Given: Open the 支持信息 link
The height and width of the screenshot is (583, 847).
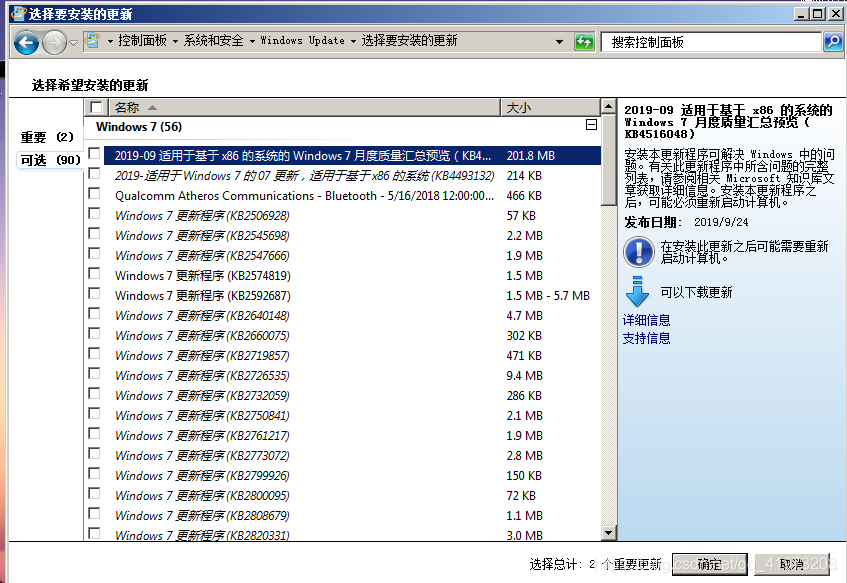Looking at the screenshot, I should [646, 338].
